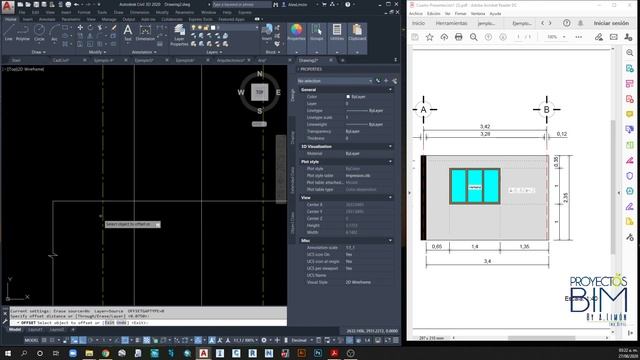Click the Acrobat page number field
This screenshot has width=640, height=360.
[x=518, y=37]
